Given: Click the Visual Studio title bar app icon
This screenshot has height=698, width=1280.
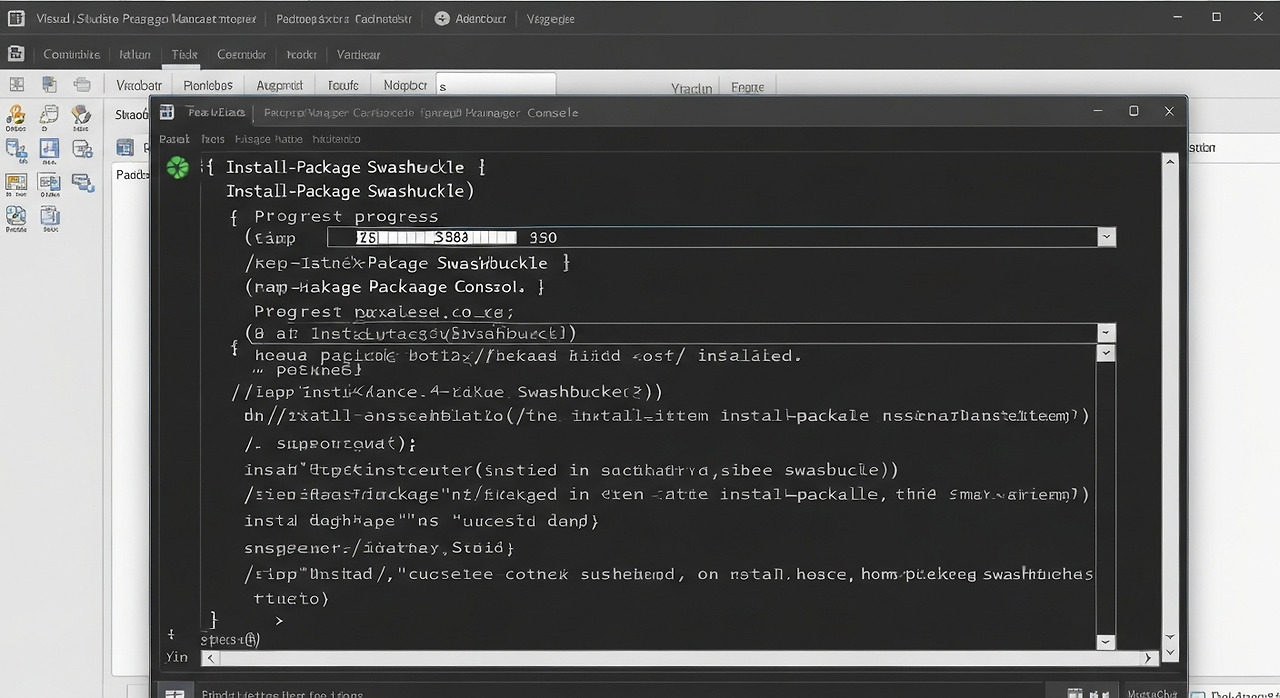Looking at the screenshot, I should pos(15,18).
